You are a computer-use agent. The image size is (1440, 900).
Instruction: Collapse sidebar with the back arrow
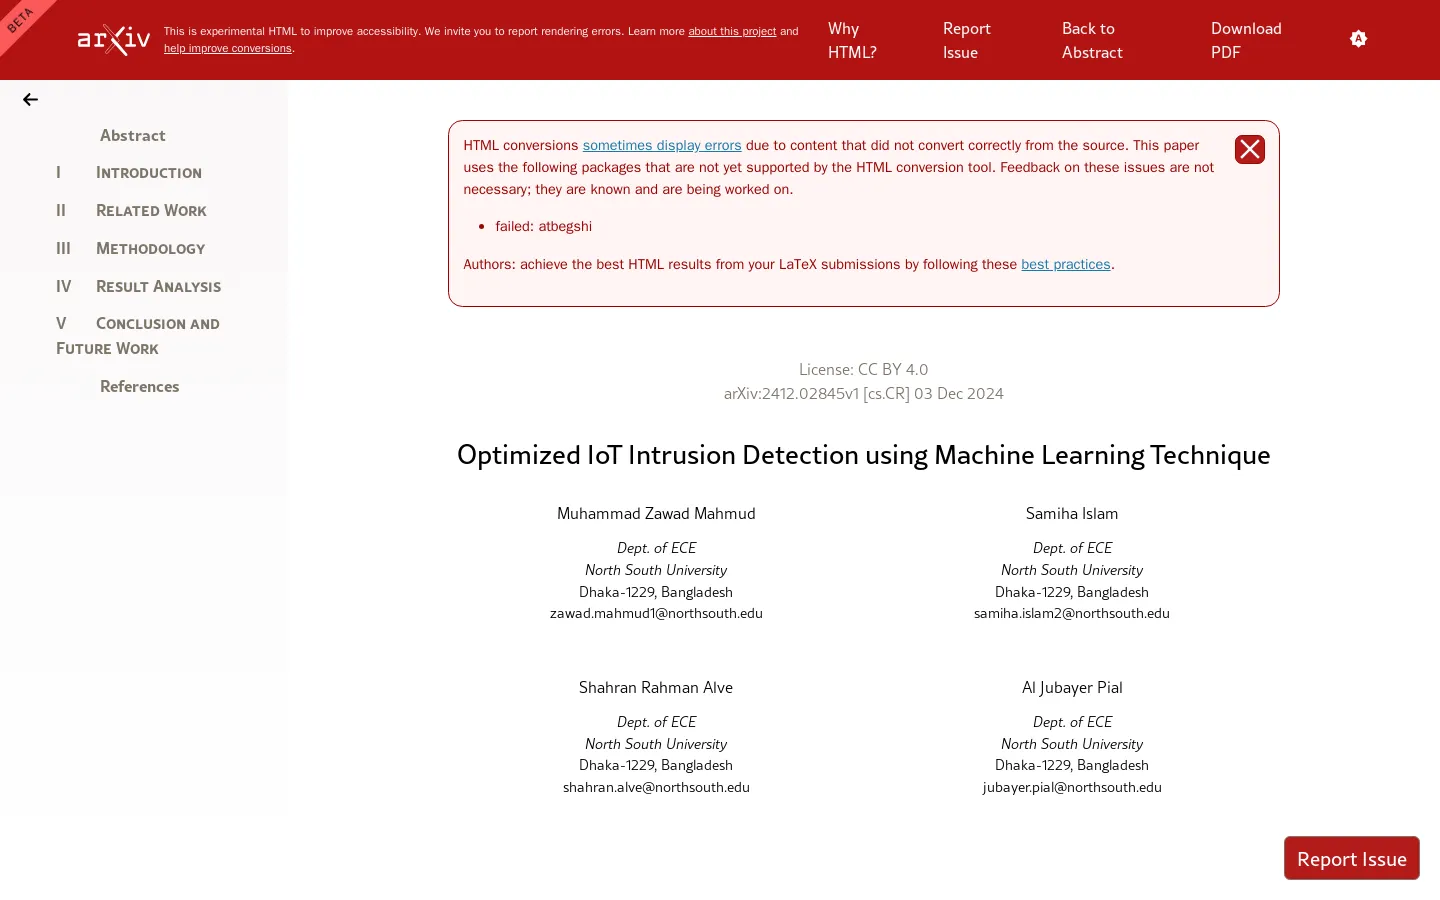click(x=30, y=100)
